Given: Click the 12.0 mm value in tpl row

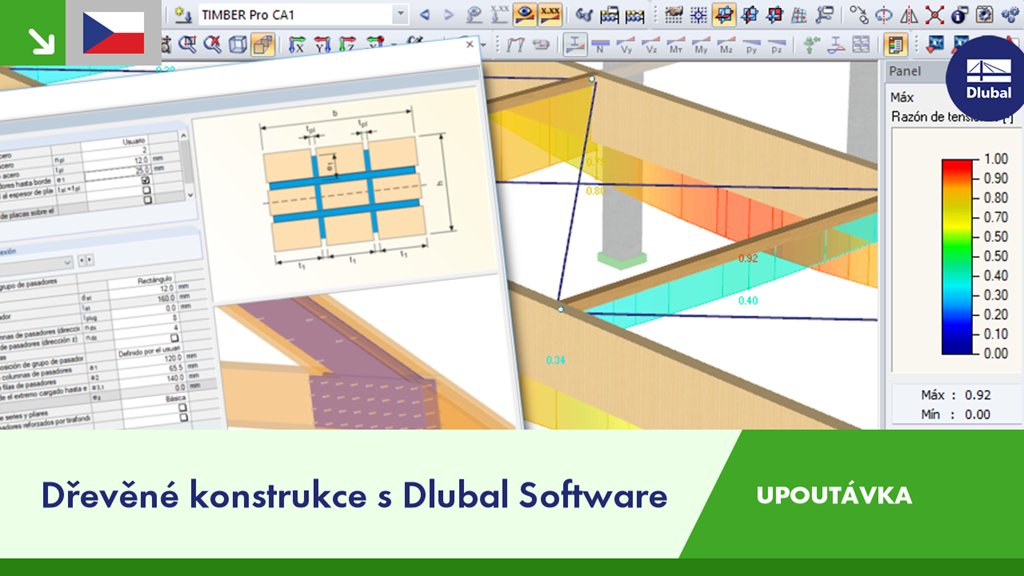Looking at the screenshot, I should 141,161.
